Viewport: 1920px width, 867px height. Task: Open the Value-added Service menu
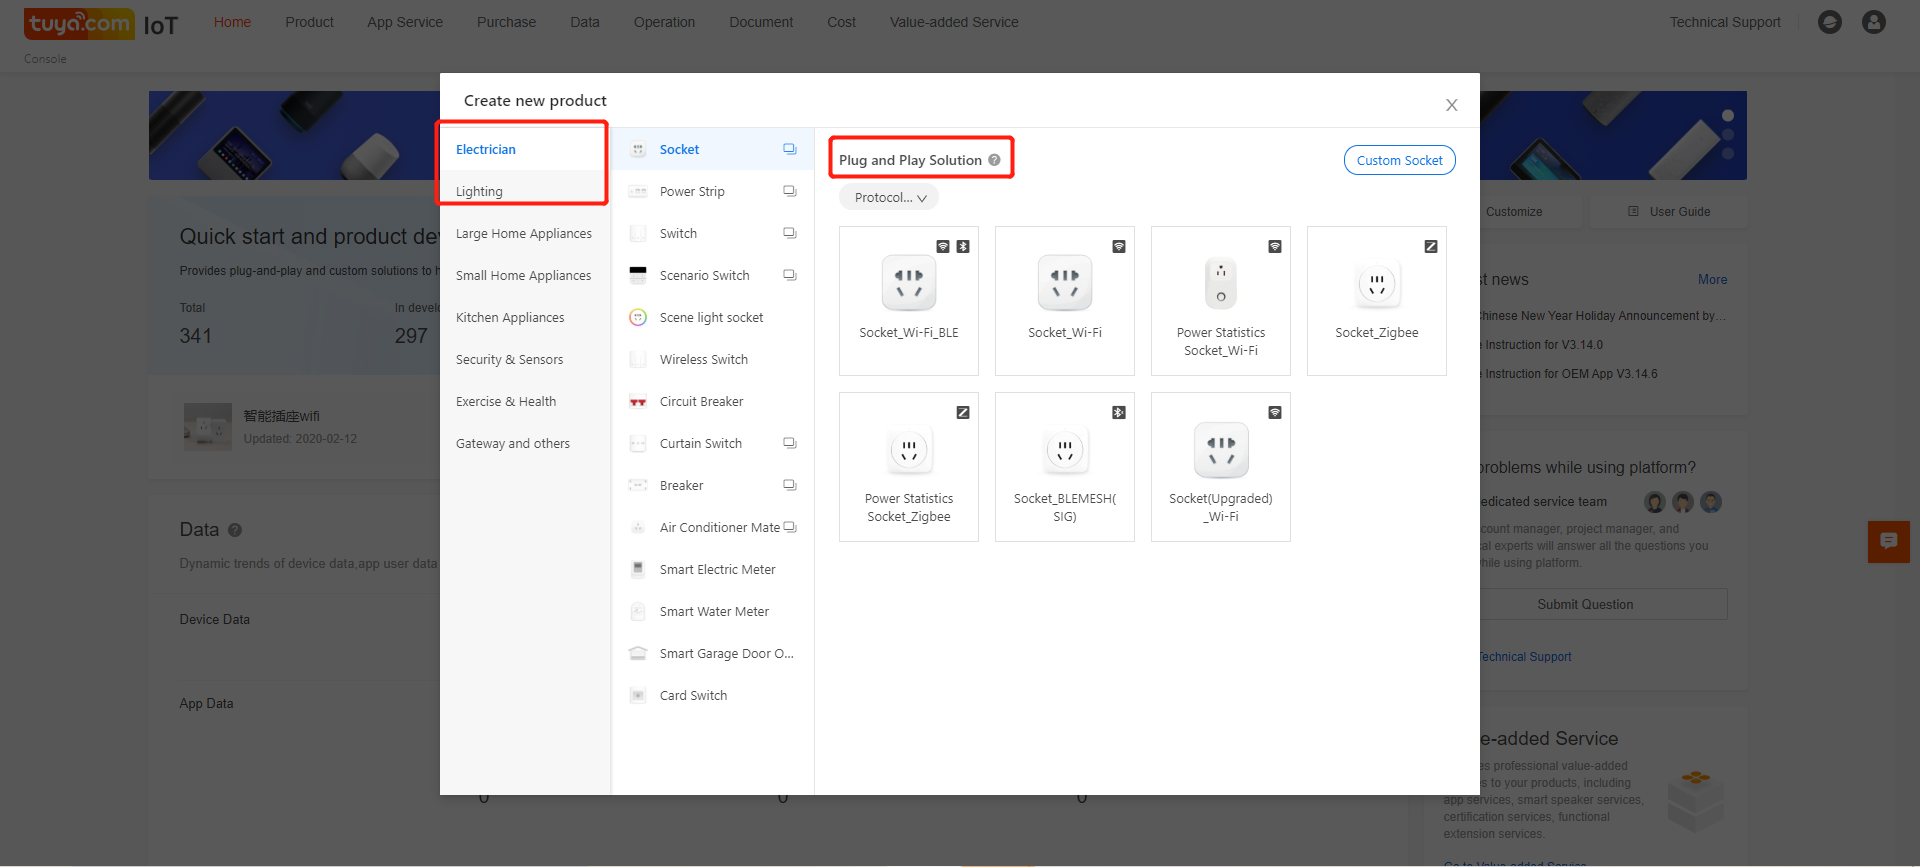coord(953,22)
